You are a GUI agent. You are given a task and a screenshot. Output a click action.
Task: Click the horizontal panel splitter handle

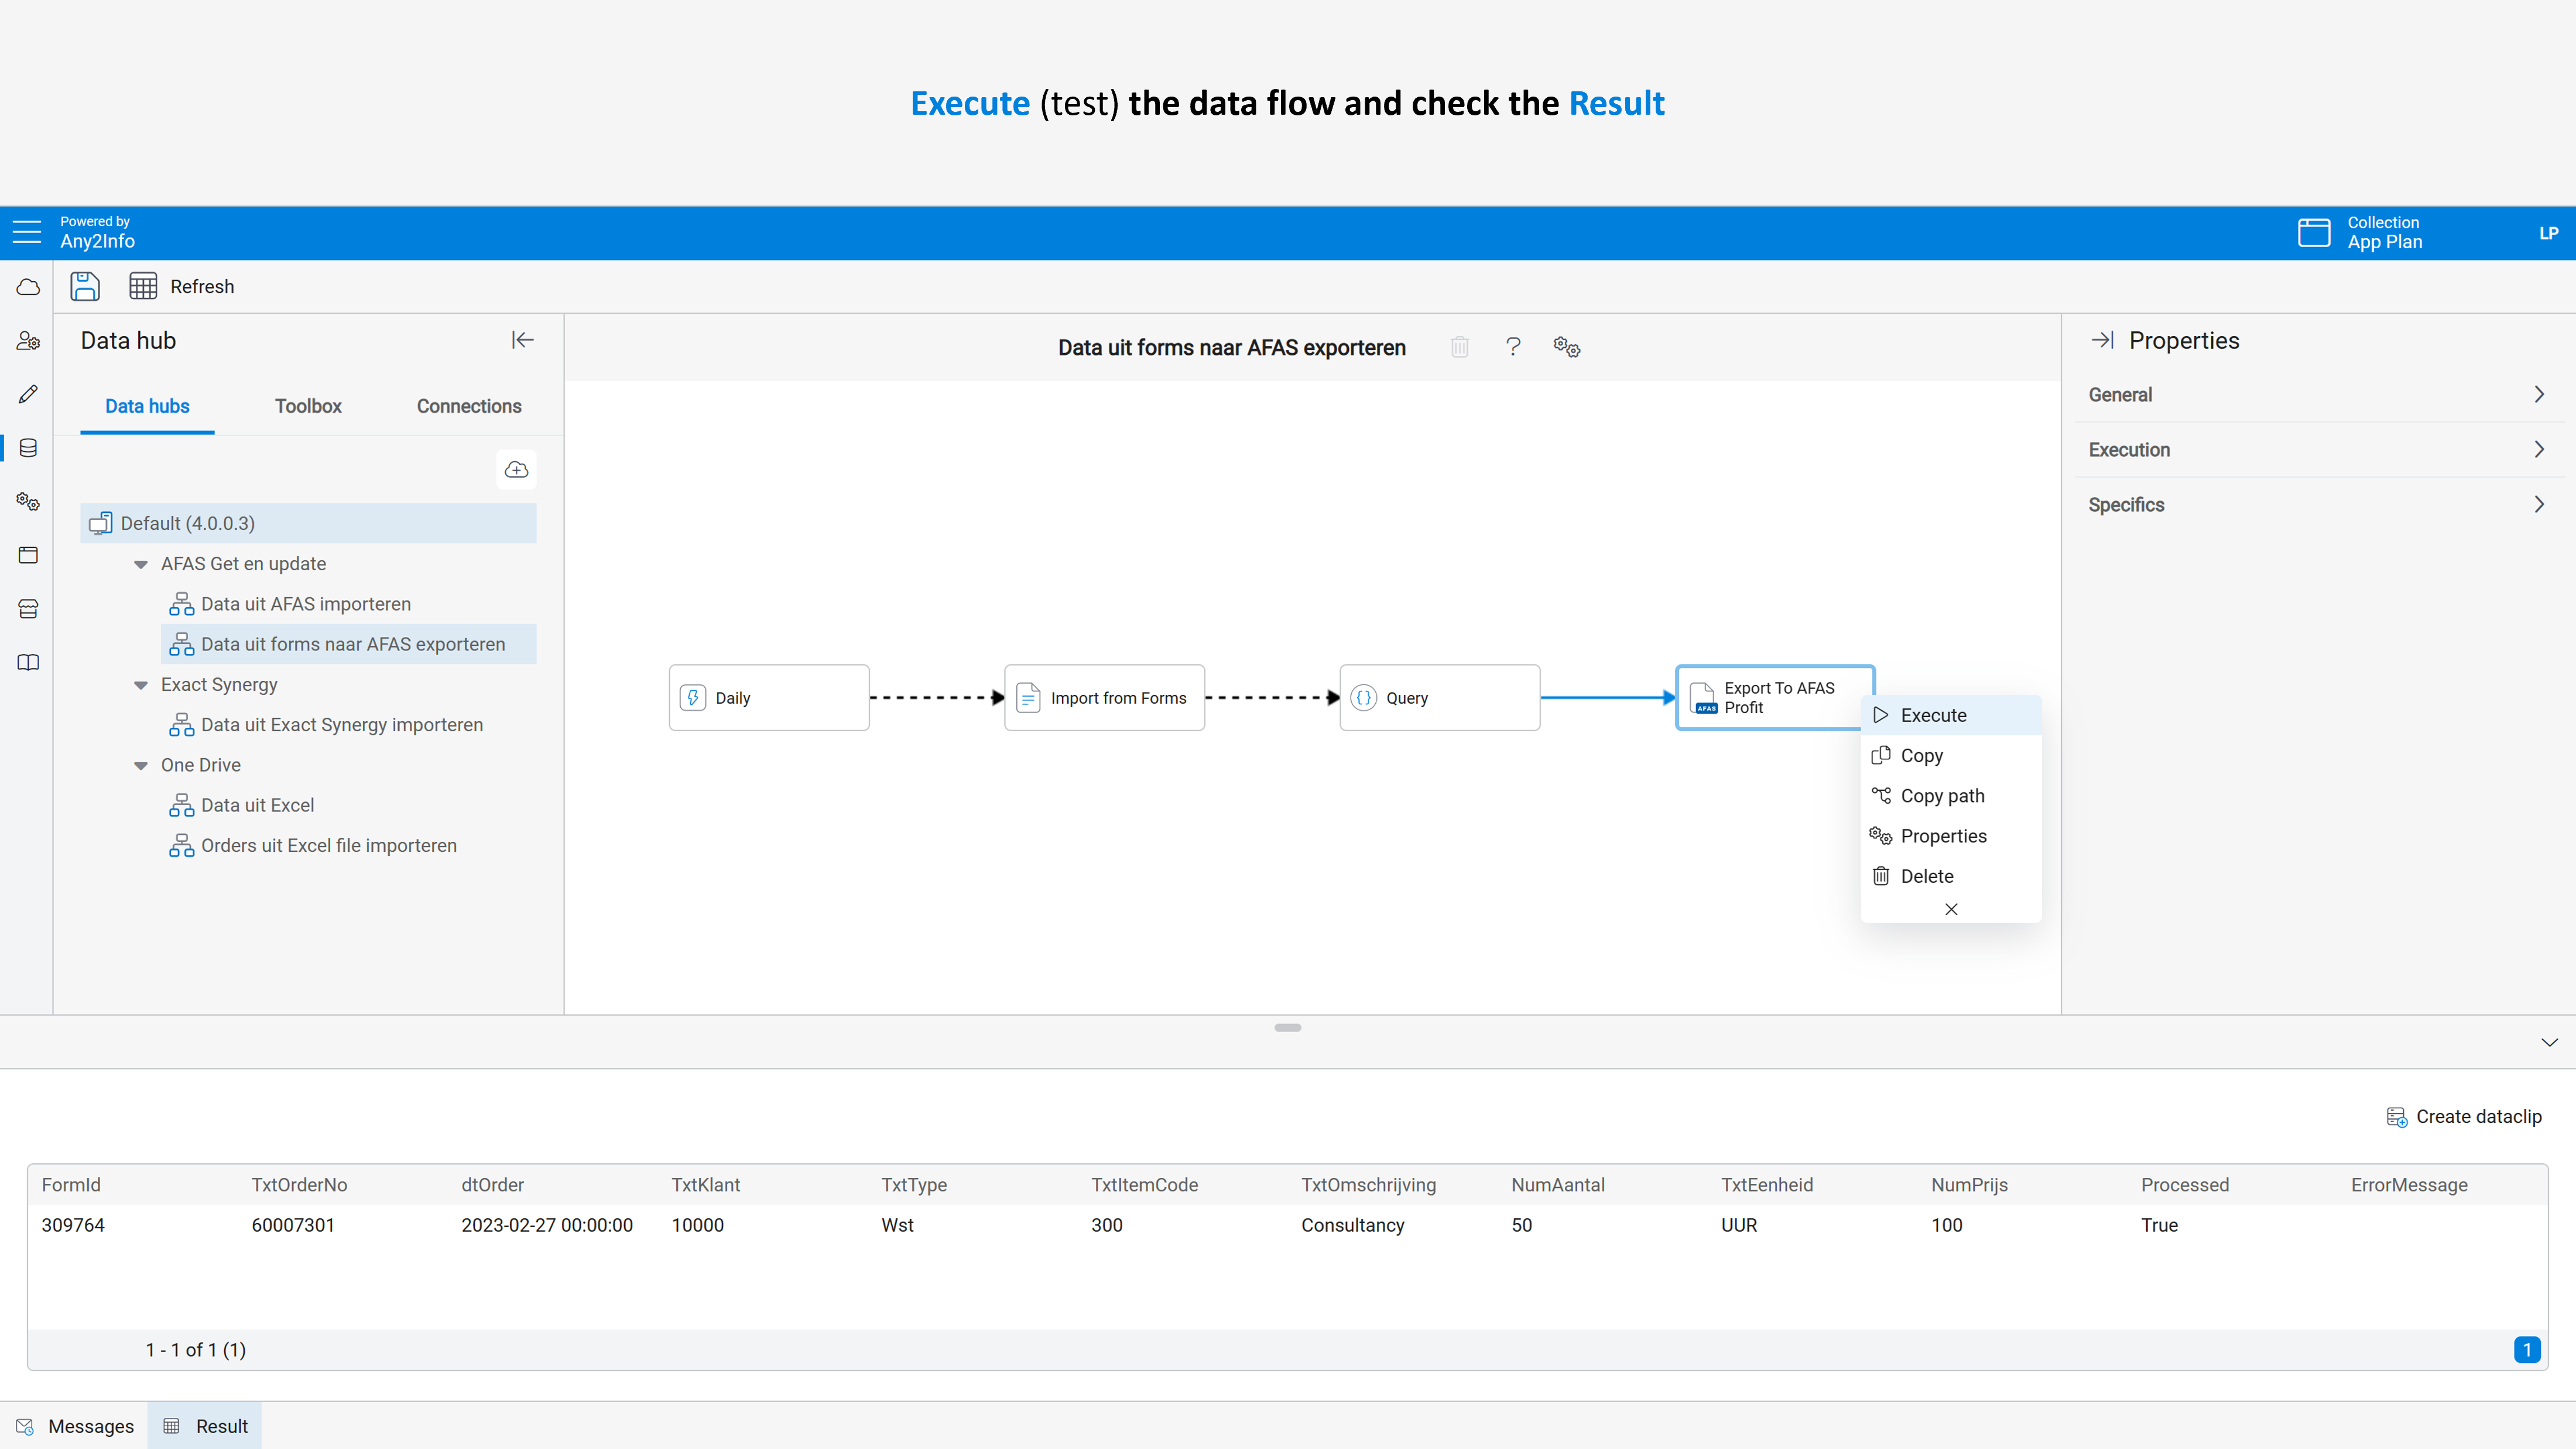point(1287,1027)
